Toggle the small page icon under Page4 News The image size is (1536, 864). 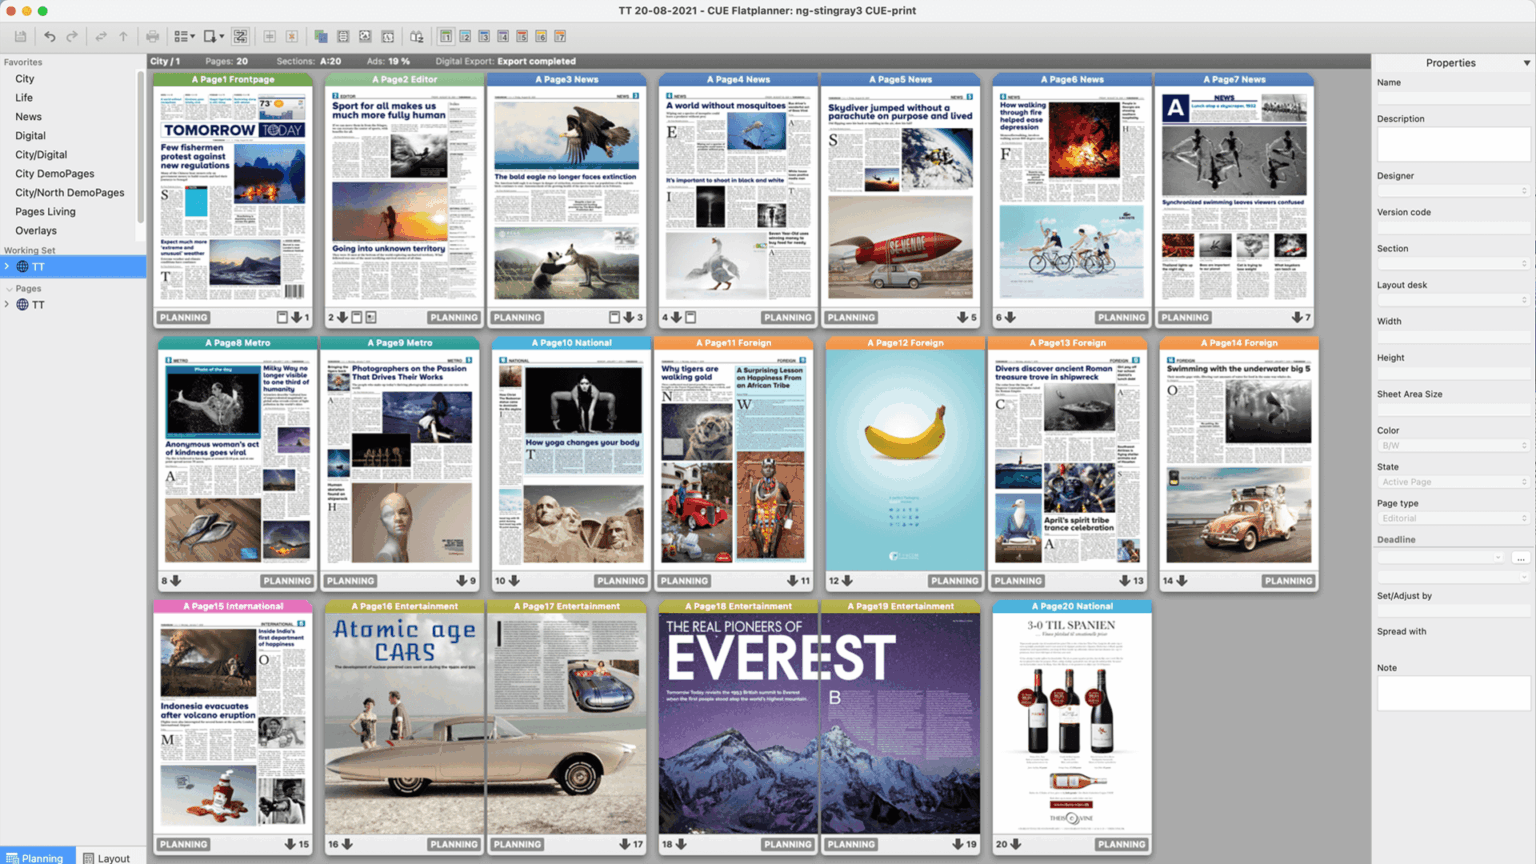(x=690, y=317)
